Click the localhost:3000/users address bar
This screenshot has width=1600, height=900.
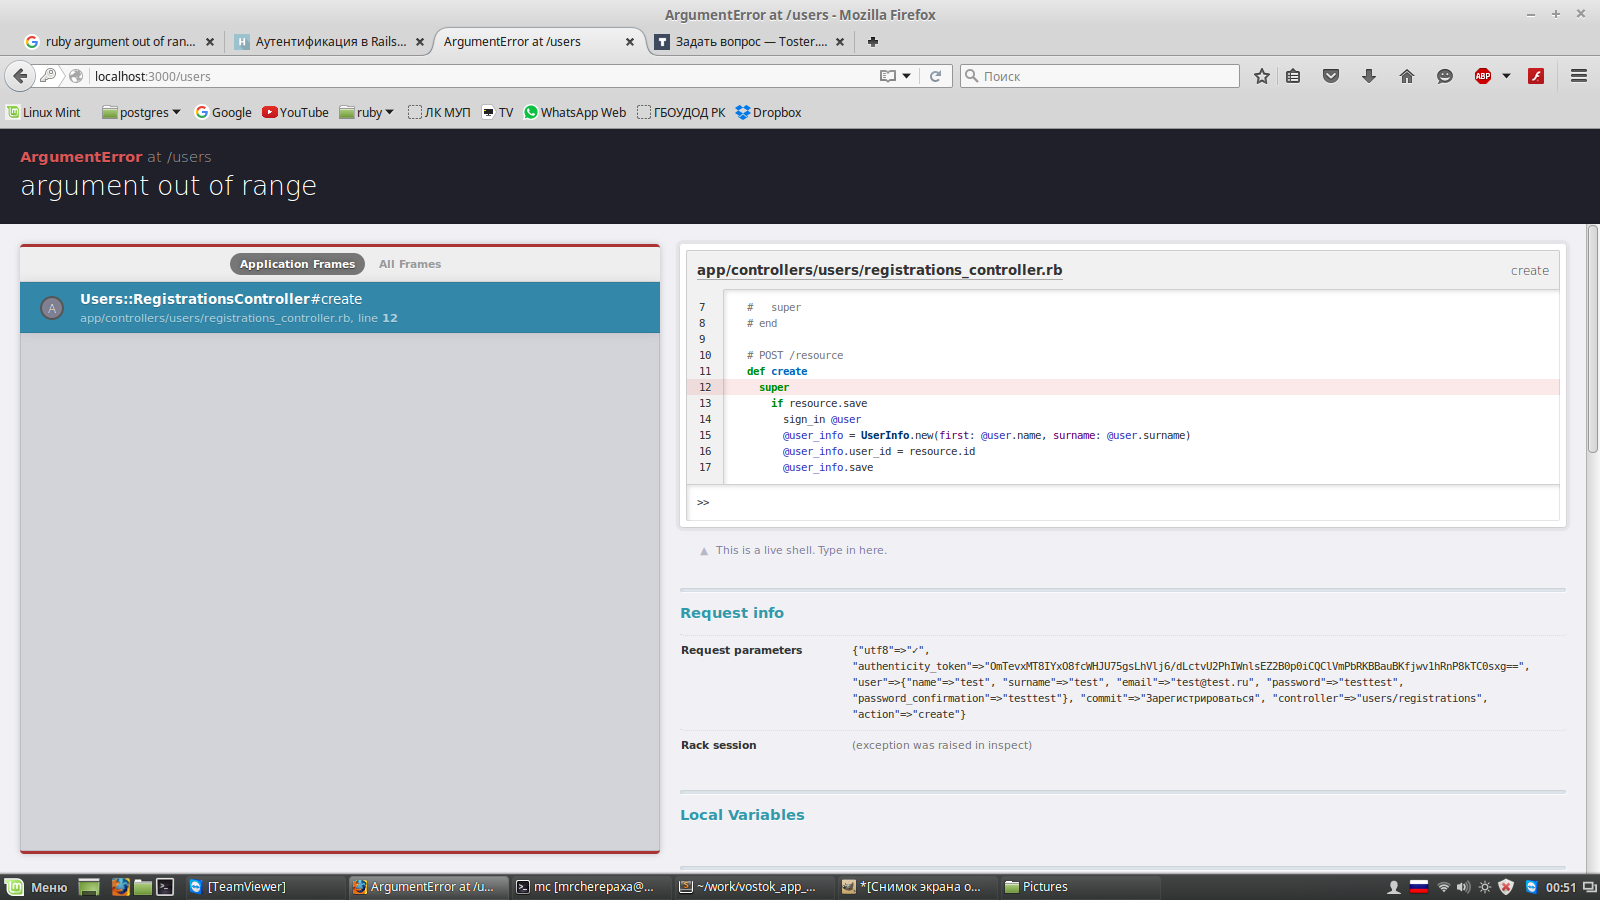(x=480, y=76)
